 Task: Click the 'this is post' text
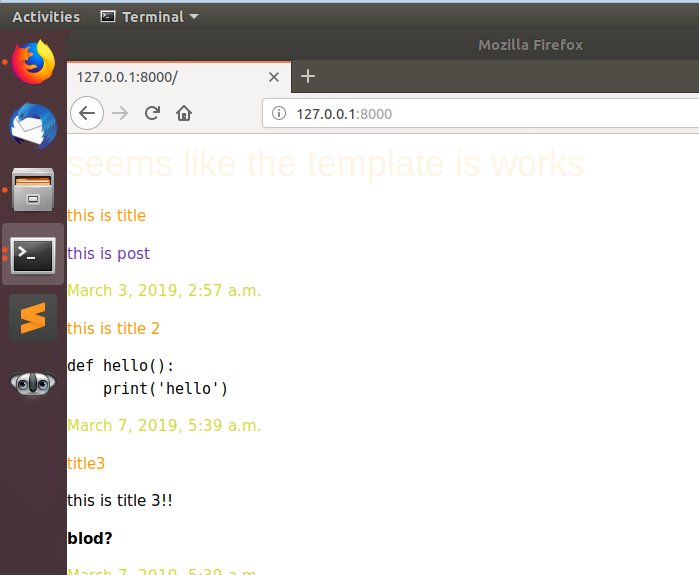click(x=108, y=253)
